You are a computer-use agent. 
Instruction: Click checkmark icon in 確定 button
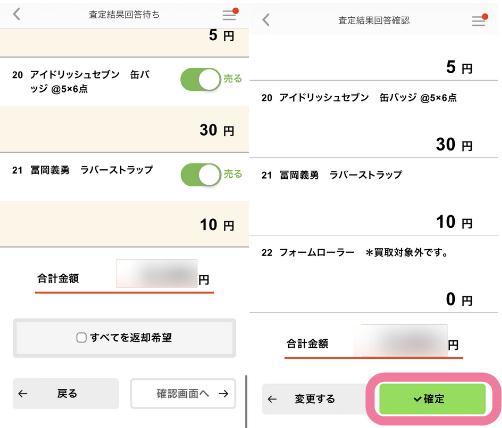point(418,399)
